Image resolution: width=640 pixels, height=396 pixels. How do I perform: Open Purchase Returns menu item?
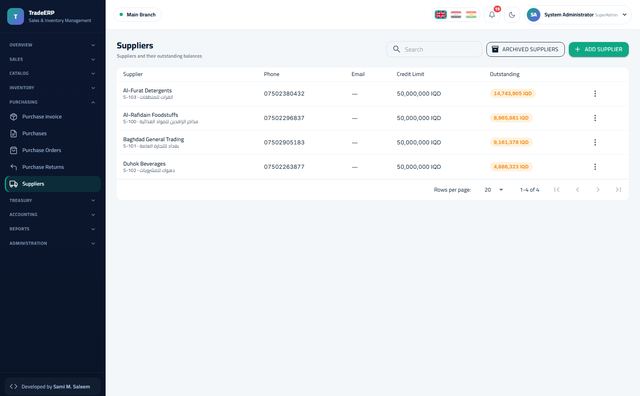(x=52, y=167)
